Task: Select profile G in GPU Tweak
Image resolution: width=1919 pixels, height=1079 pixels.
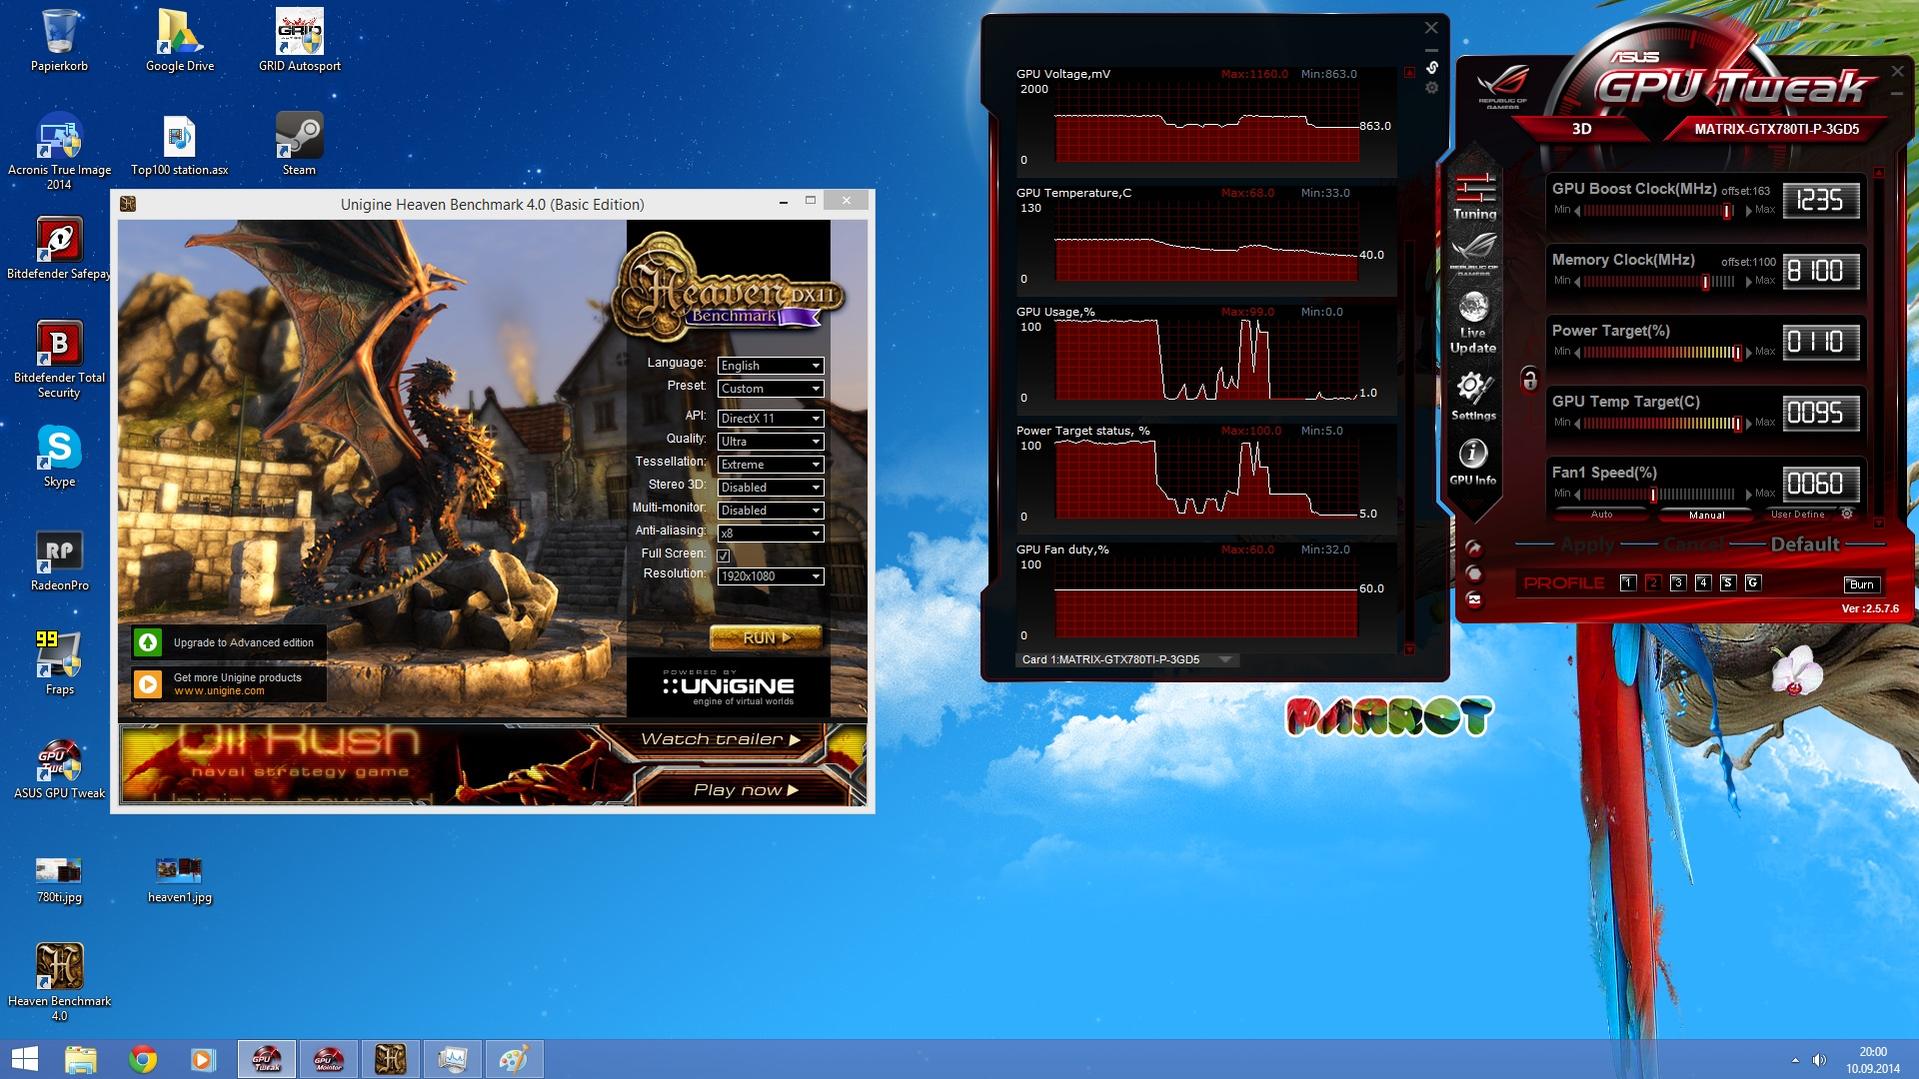Action: pyautogui.click(x=1752, y=583)
